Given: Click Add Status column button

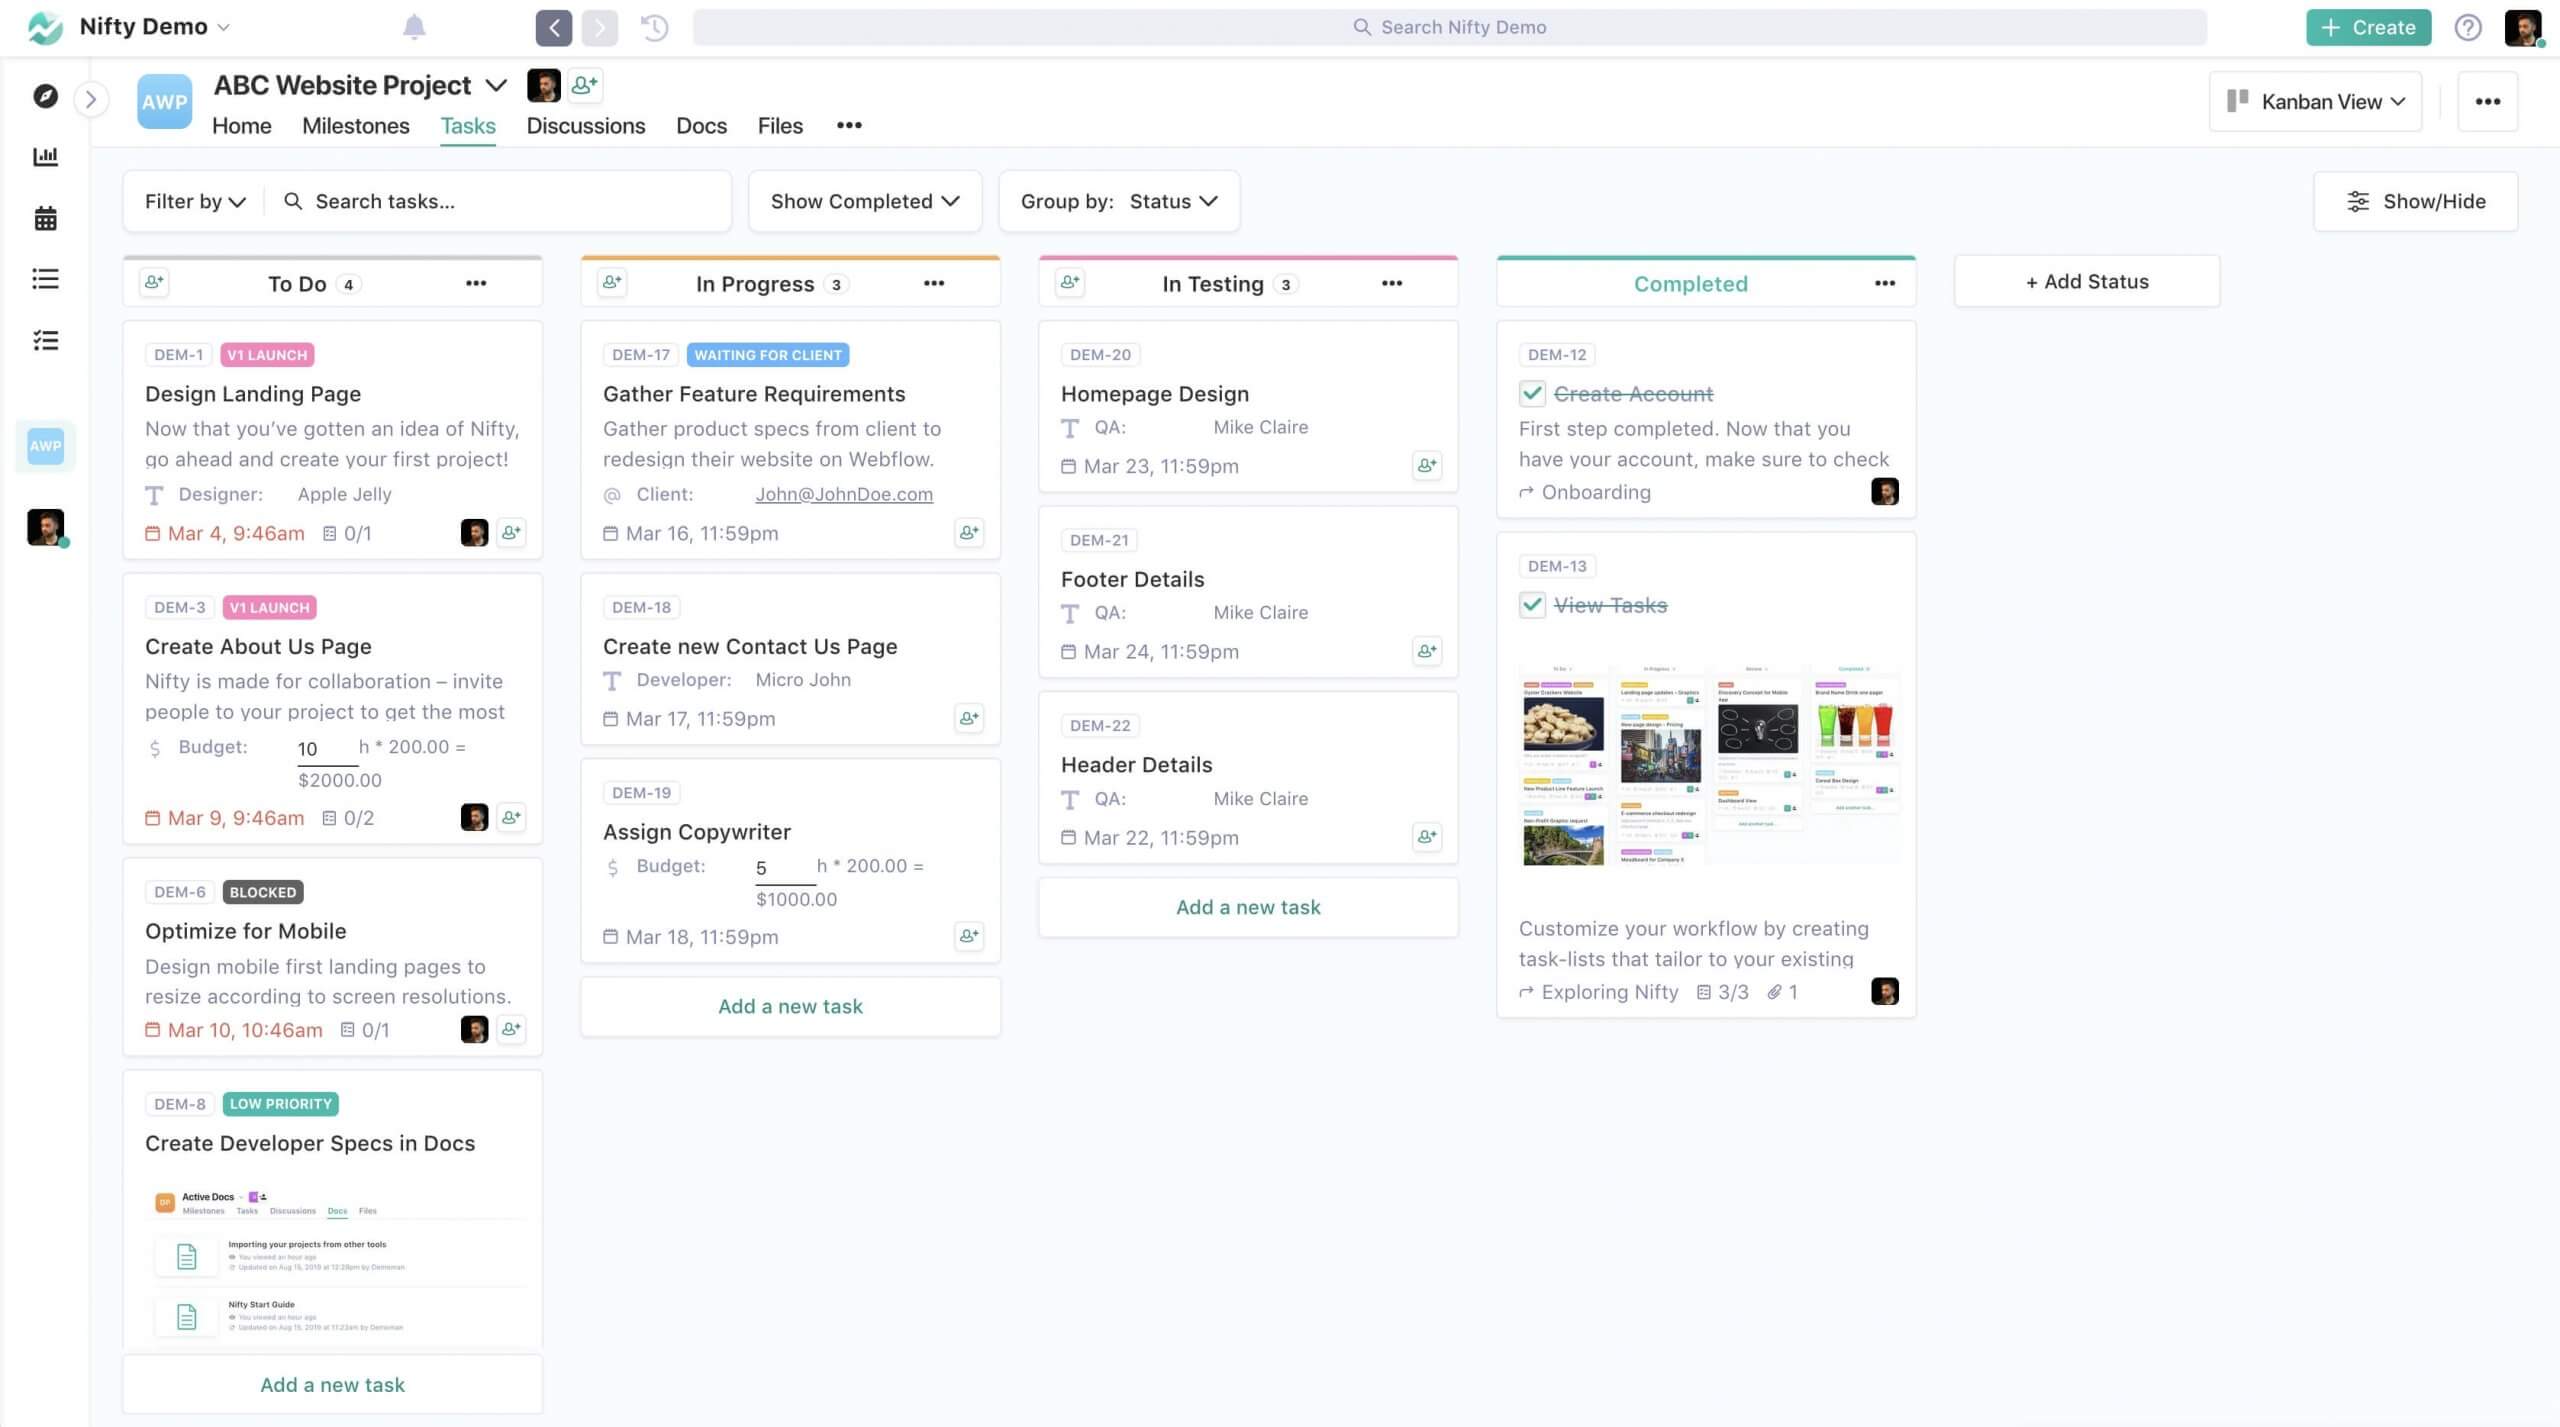Looking at the screenshot, I should pos(2087,281).
